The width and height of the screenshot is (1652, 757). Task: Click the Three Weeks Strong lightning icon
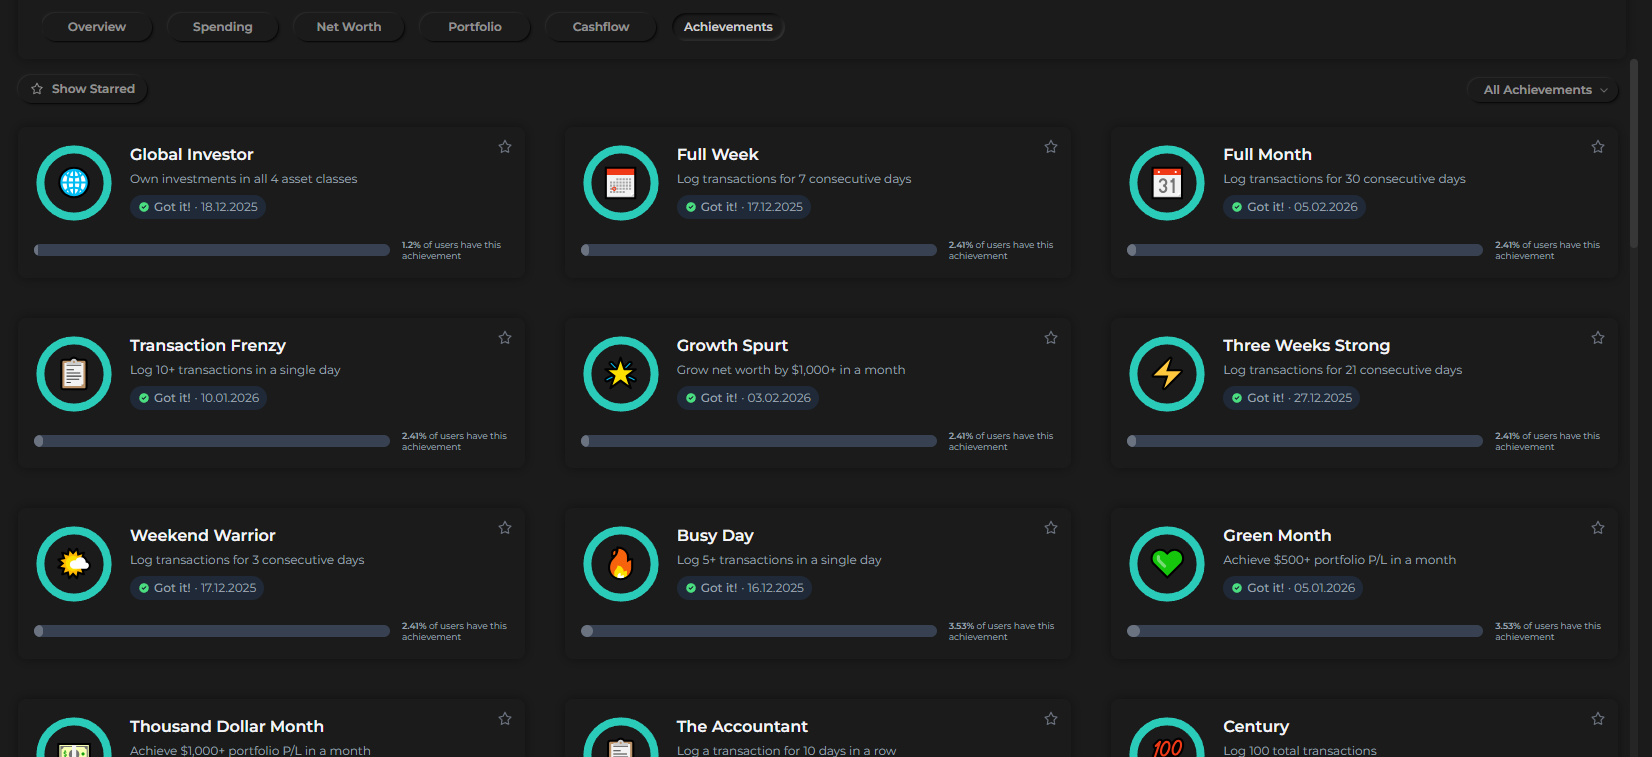click(1167, 374)
